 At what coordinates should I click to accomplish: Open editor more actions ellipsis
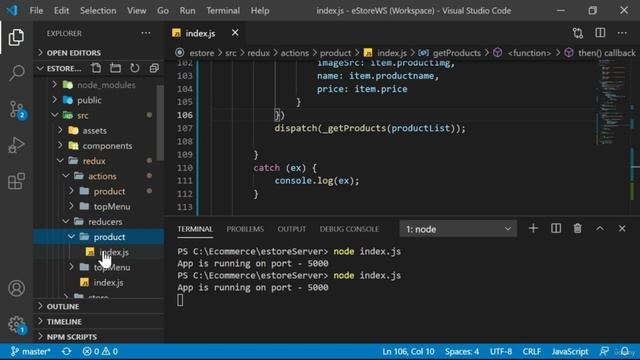[622, 33]
